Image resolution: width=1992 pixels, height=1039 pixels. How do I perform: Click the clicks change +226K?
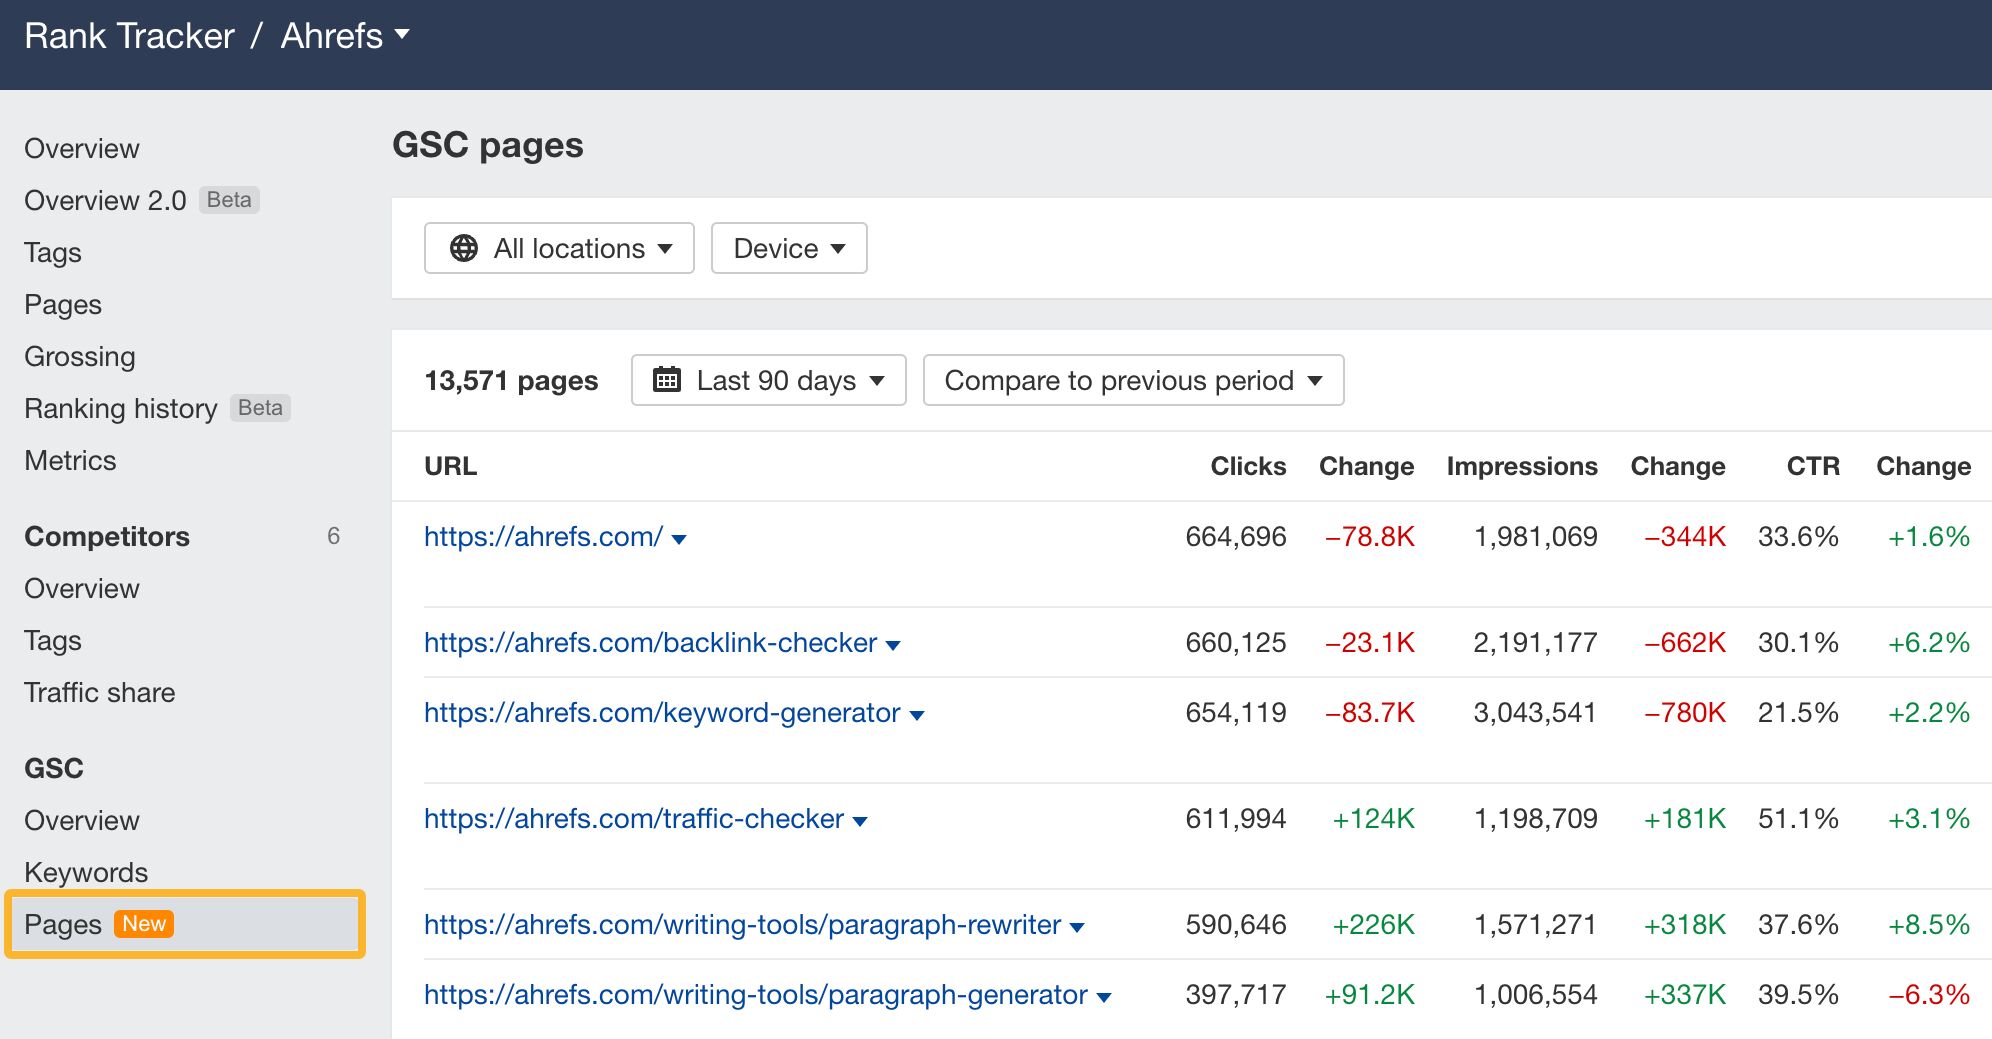[x=1373, y=924]
